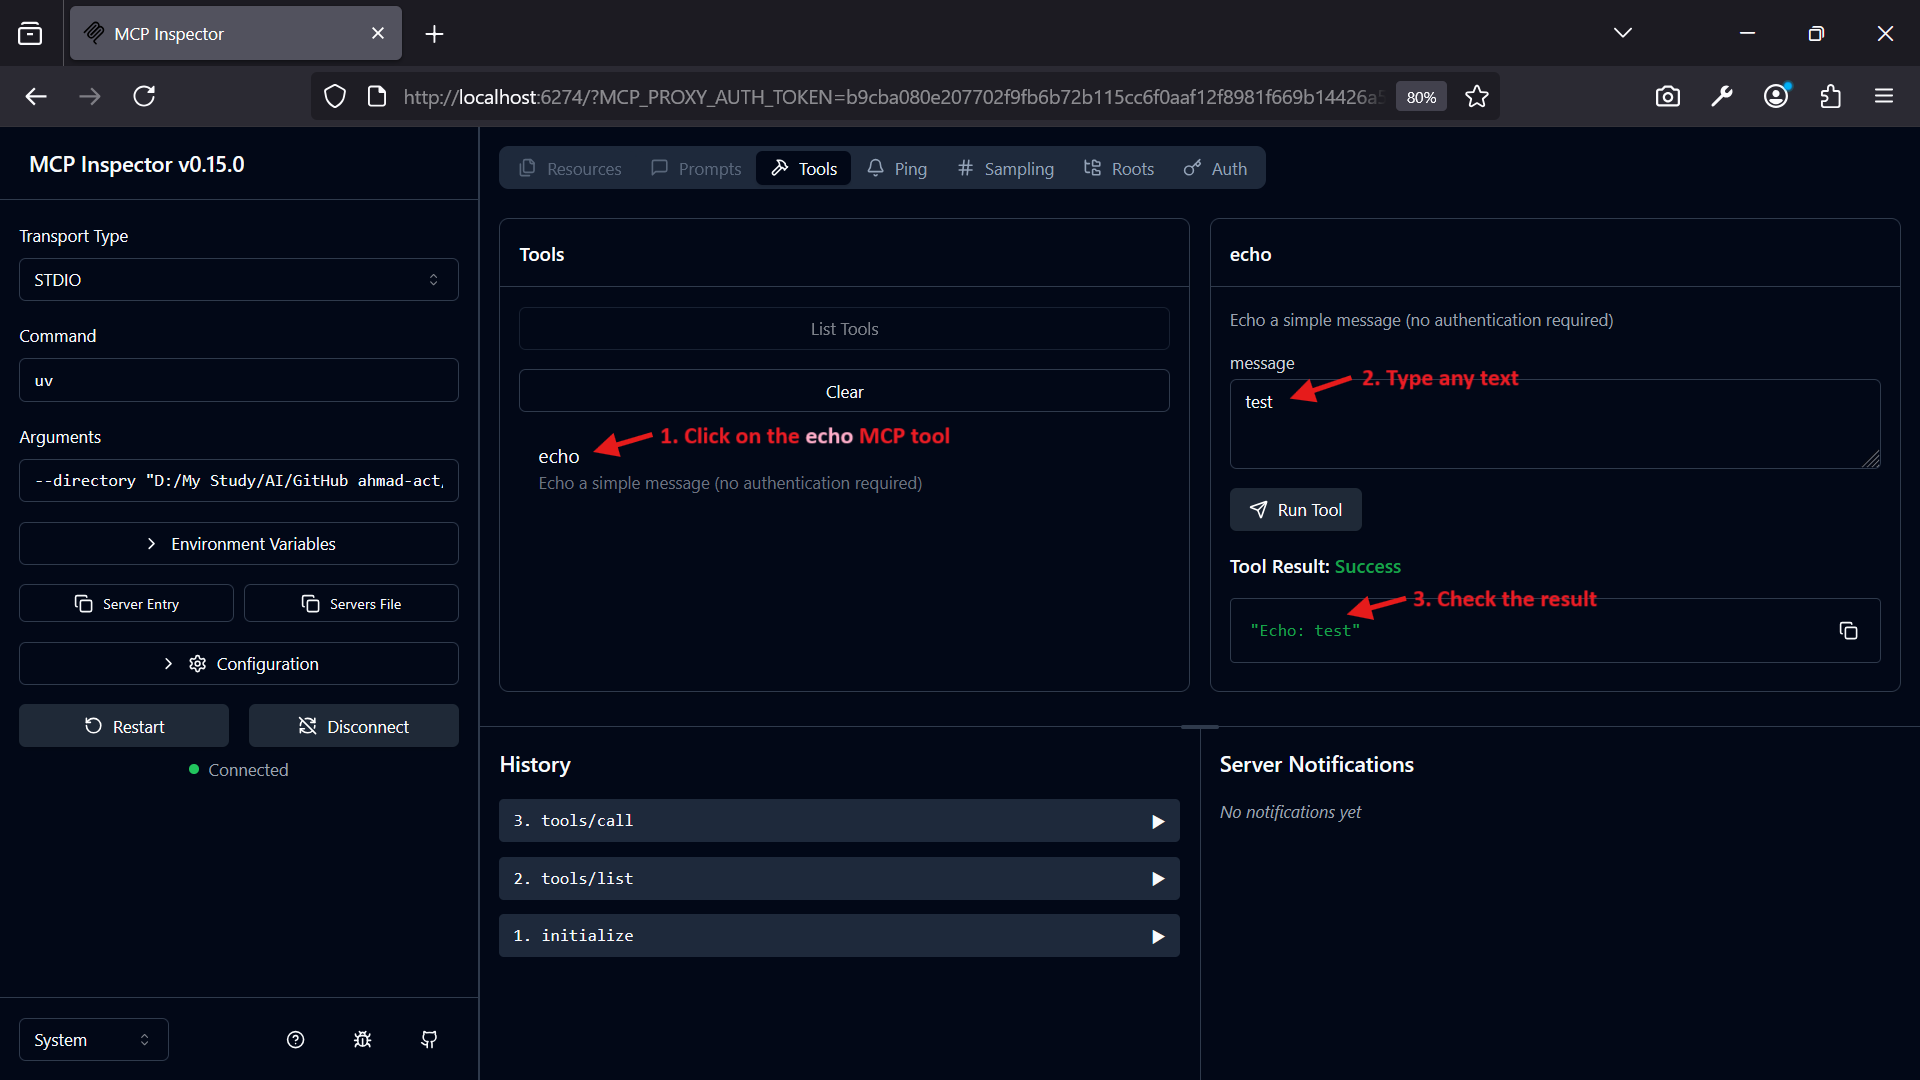The width and height of the screenshot is (1920, 1080).
Task: Open the browser developer tools wrench icon
Action: pyautogui.click(x=1722, y=96)
